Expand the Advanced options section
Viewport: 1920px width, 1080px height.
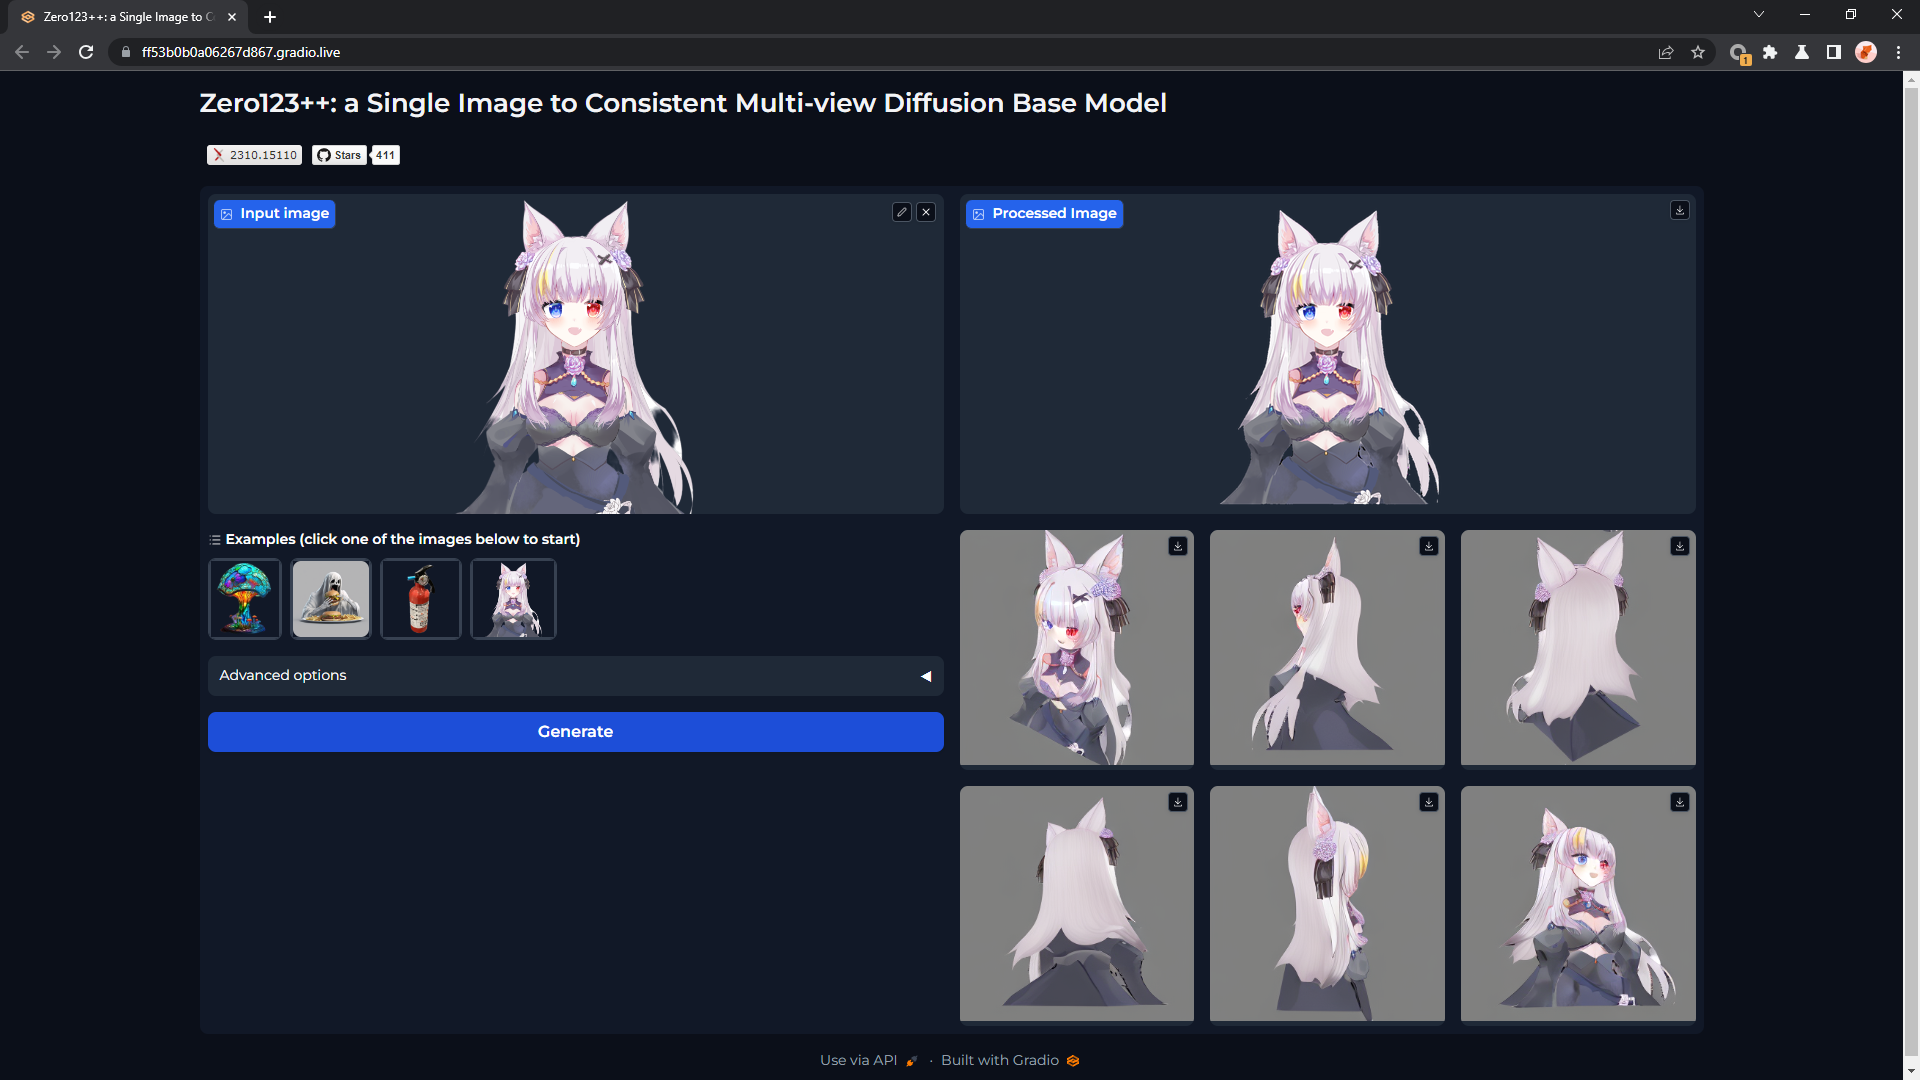click(x=575, y=676)
